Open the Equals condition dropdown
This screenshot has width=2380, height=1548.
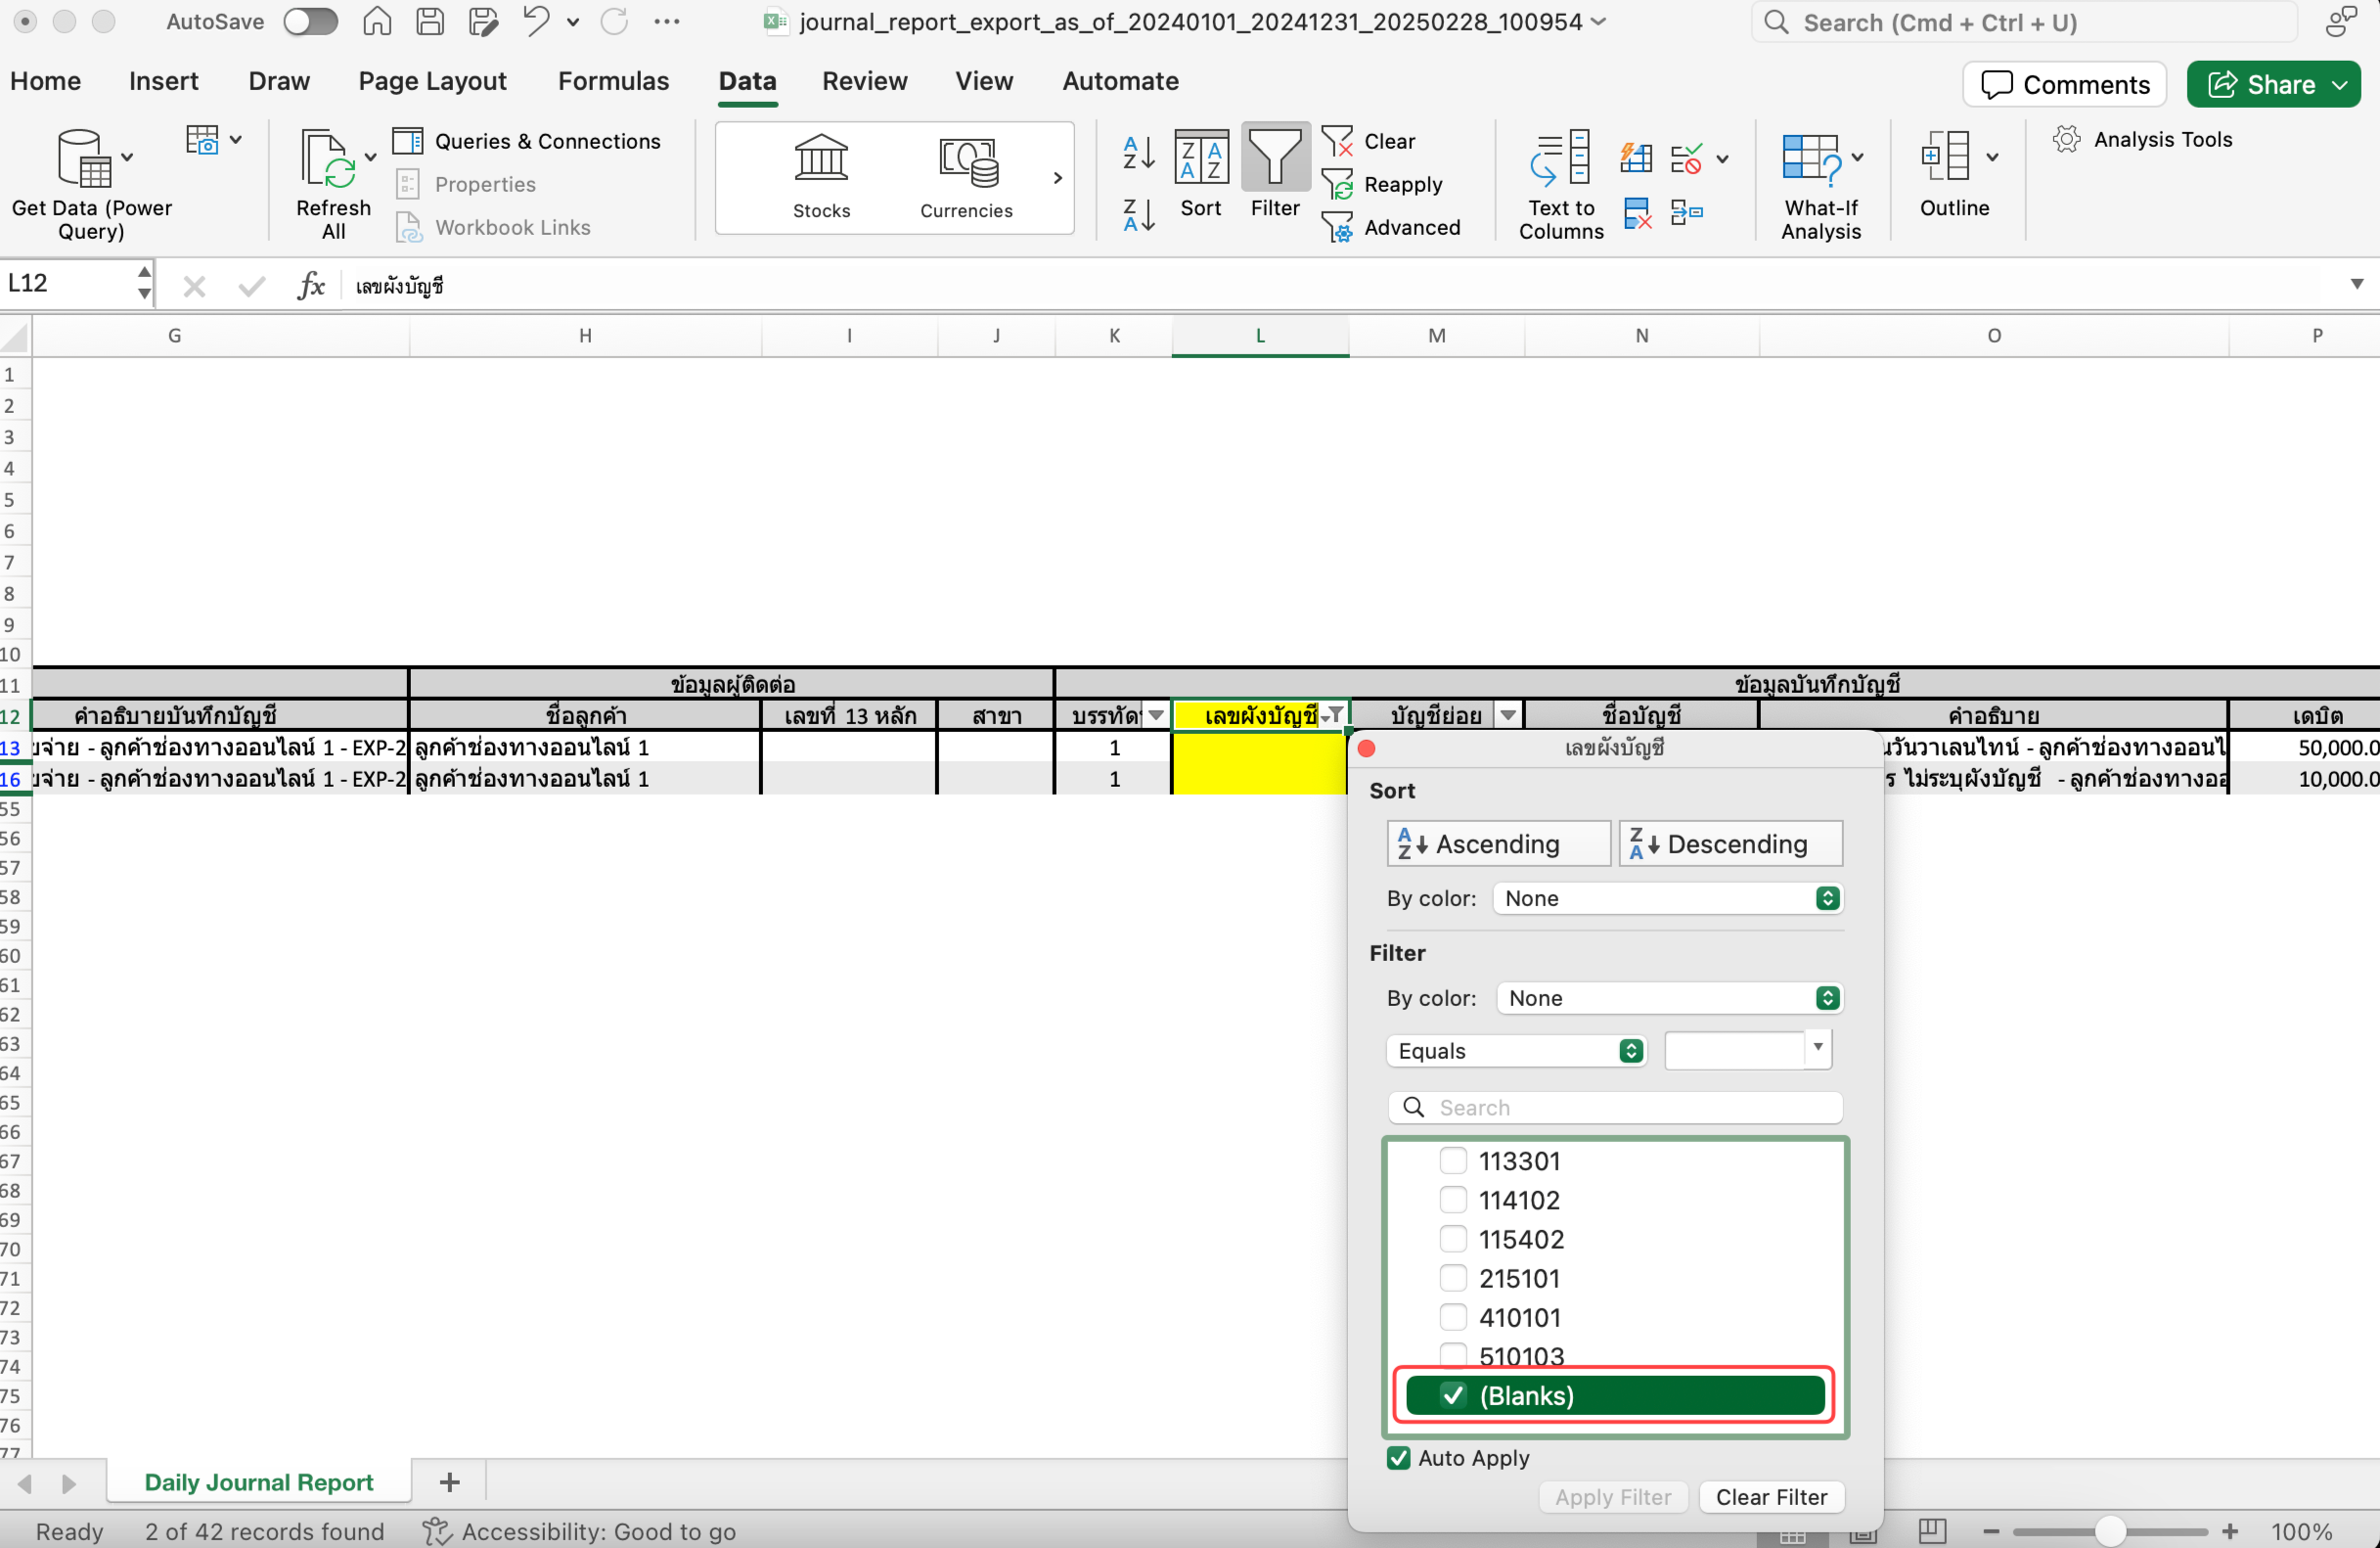point(1516,1050)
